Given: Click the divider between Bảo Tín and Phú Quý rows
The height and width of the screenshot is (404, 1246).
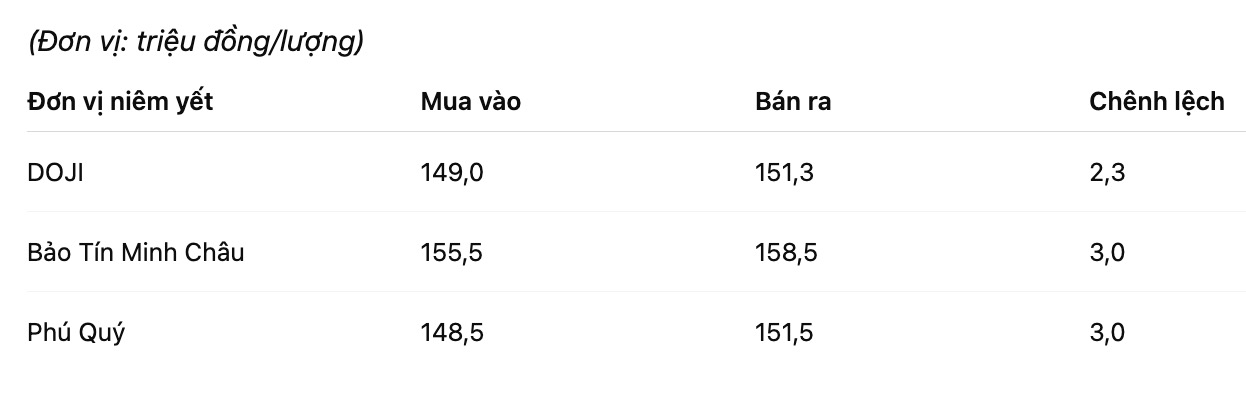Looking at the screenshot, I should (x=636, y=292).
